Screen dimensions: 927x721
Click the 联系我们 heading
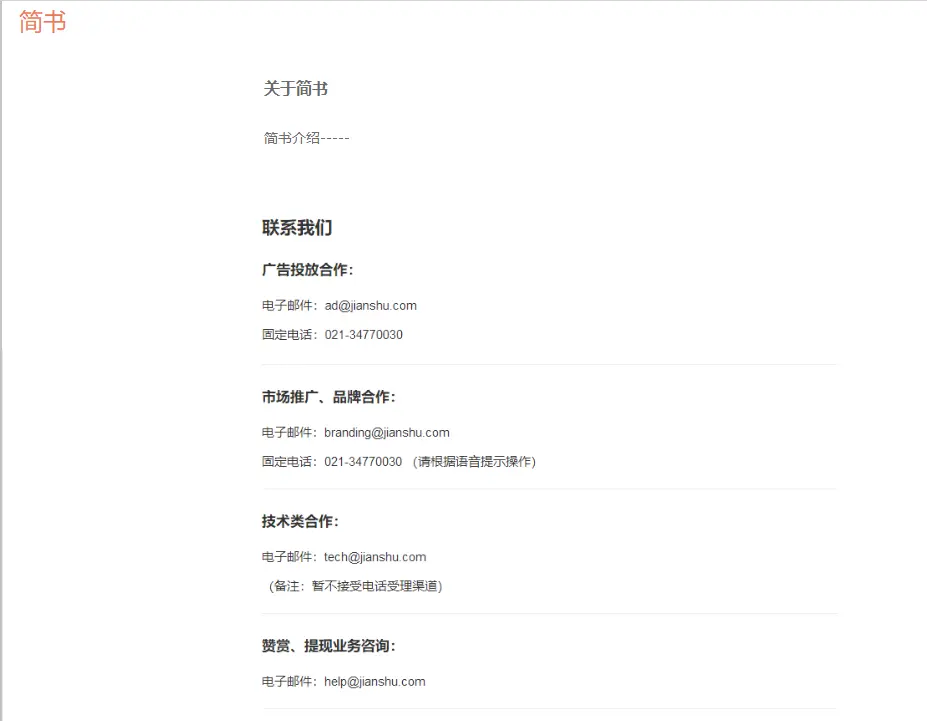coord(297,228)
